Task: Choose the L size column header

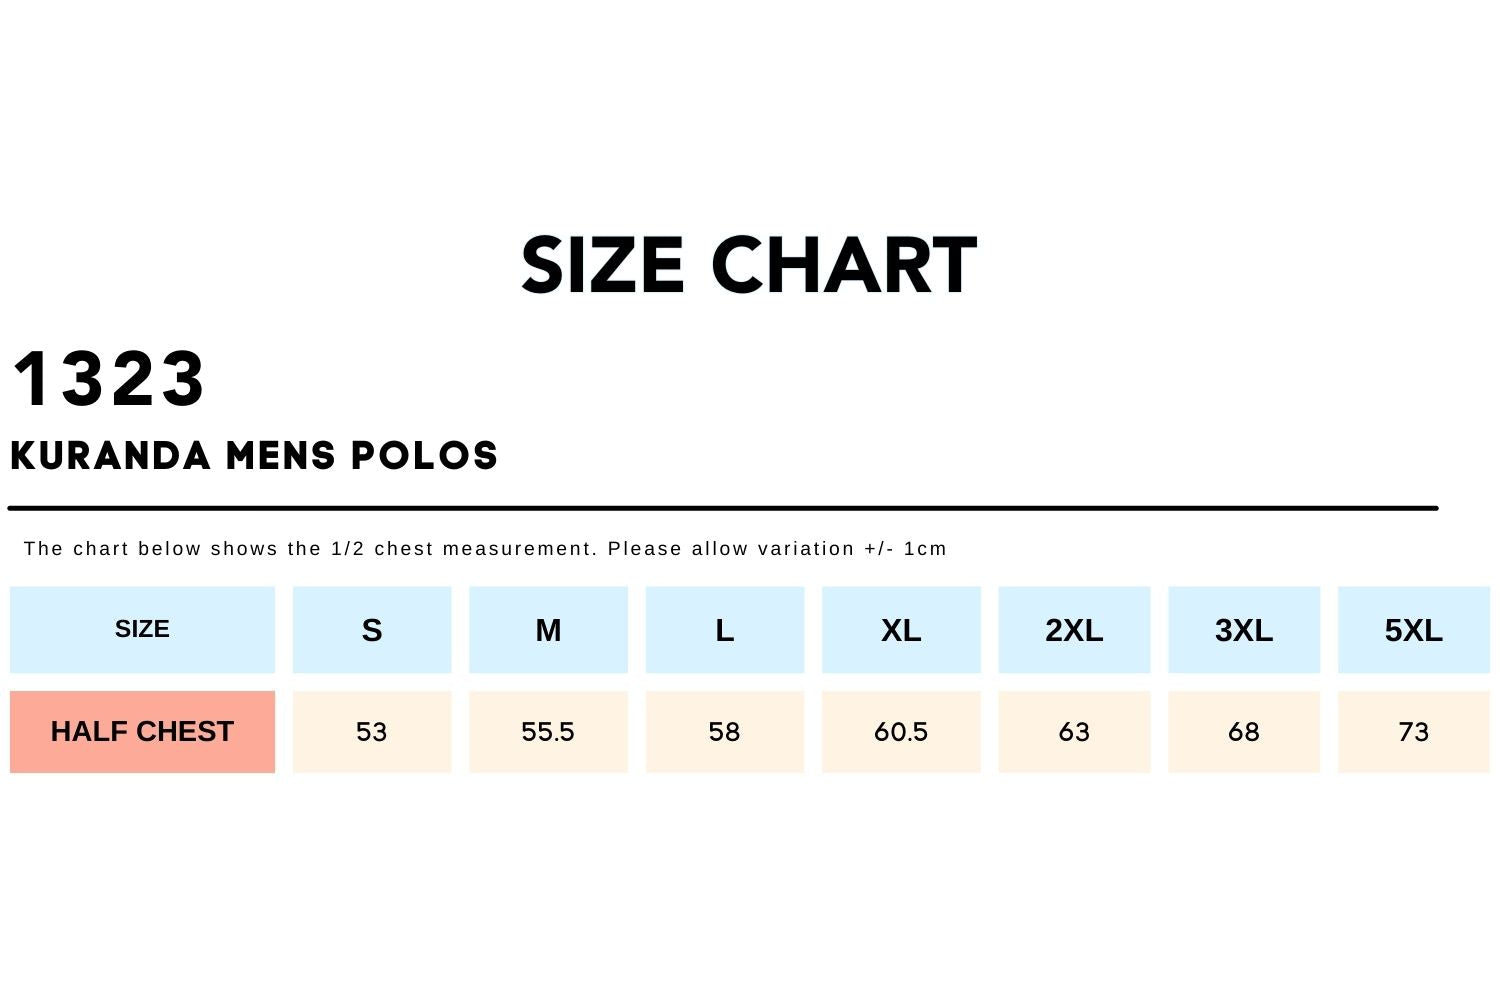Action: (725, 630)
